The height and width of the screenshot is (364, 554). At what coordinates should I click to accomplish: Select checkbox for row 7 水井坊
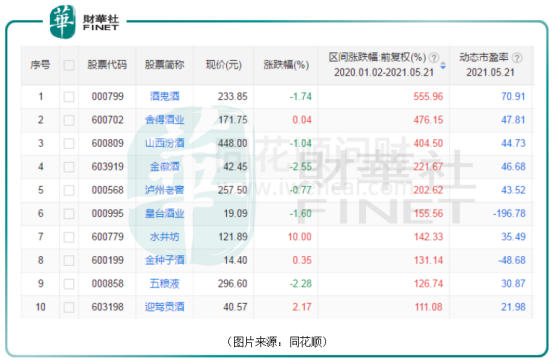tap(69, 237)
